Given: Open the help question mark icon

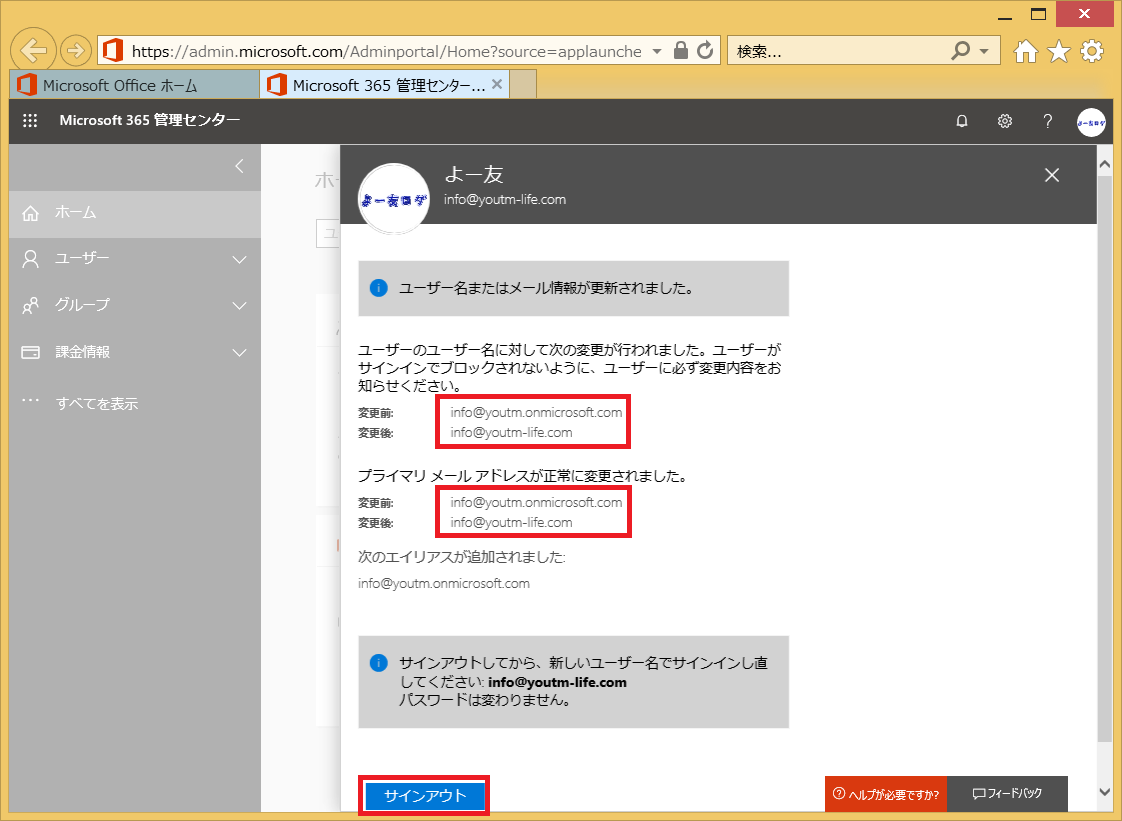Looking at the screenshot, I should [x=1048, y=121].
